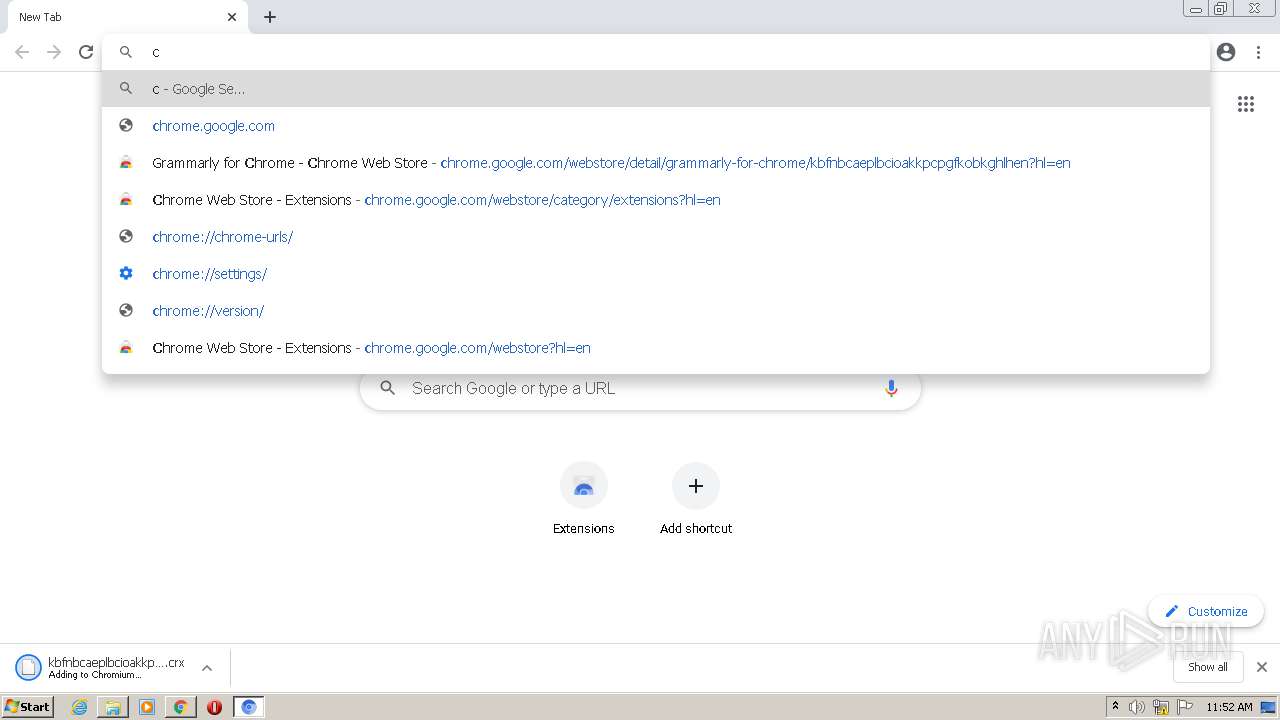Open the Chromium three-dot menu
The image size is (1280, 720).
(x=1259, y=52)
